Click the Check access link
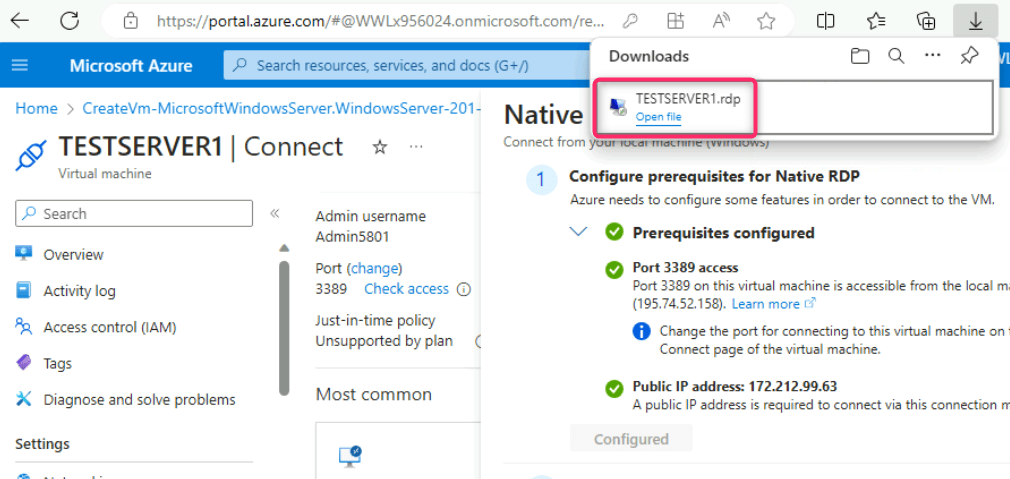 (406, 289)
